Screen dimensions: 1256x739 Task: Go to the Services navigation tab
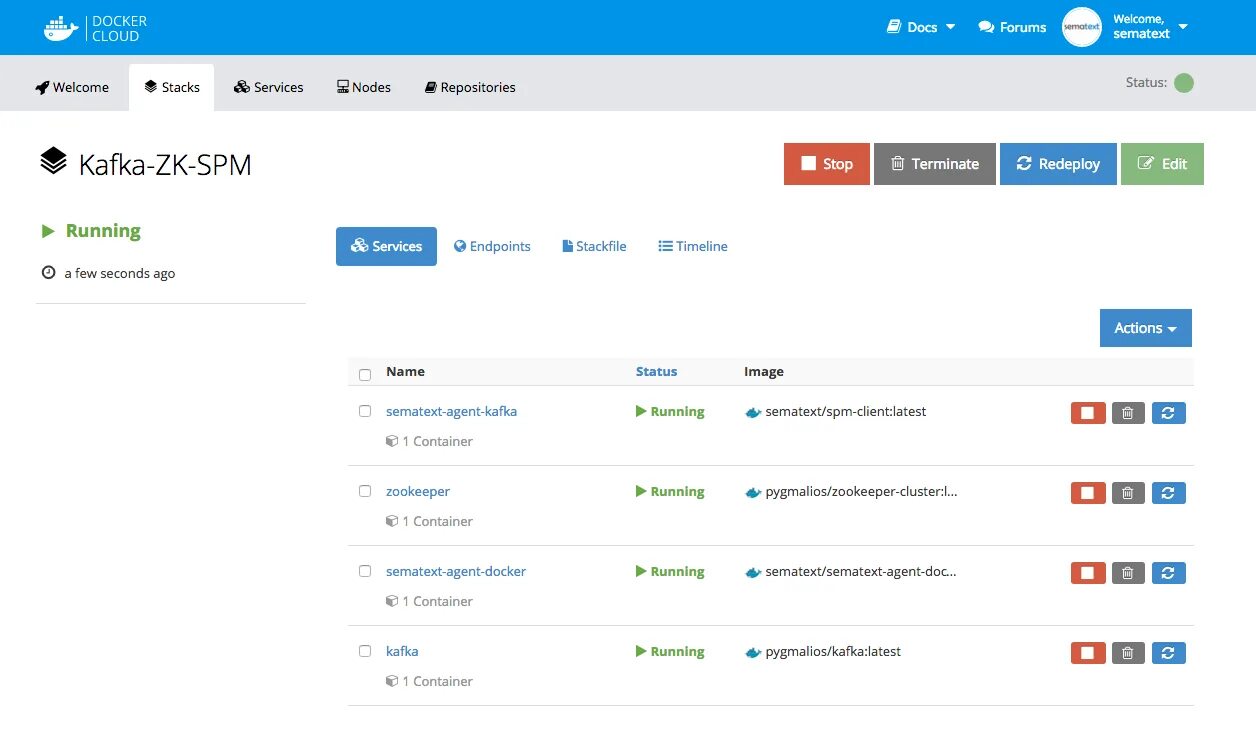(x=268, y=87)
